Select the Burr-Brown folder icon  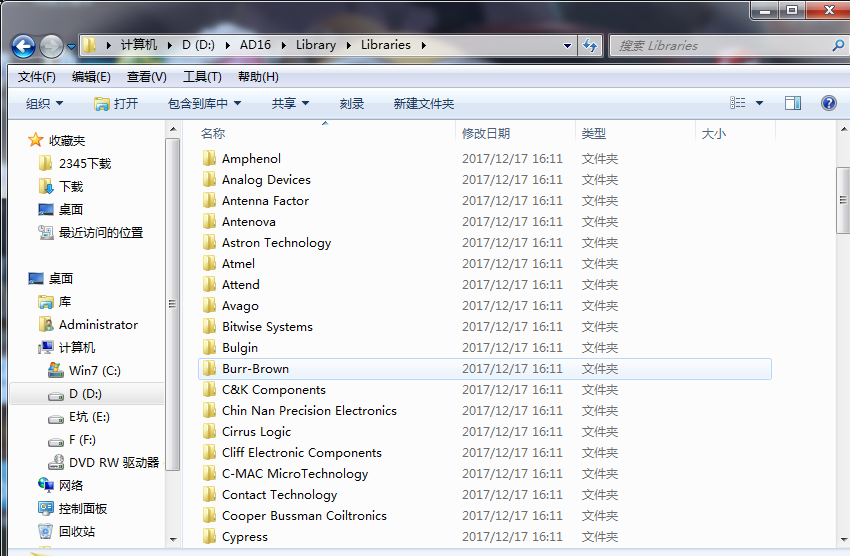[209, 368]
